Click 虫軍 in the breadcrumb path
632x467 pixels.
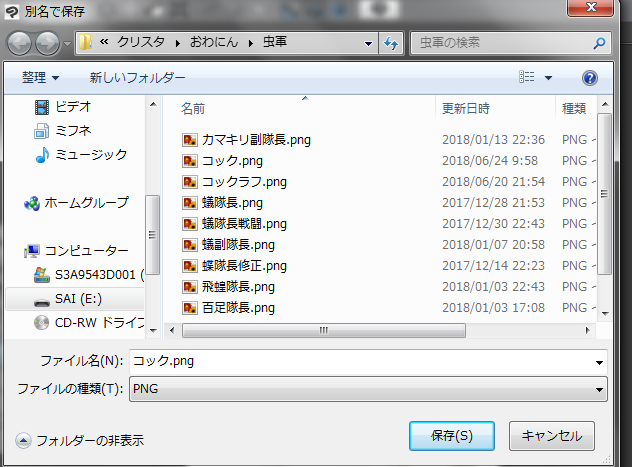(275, 42)
